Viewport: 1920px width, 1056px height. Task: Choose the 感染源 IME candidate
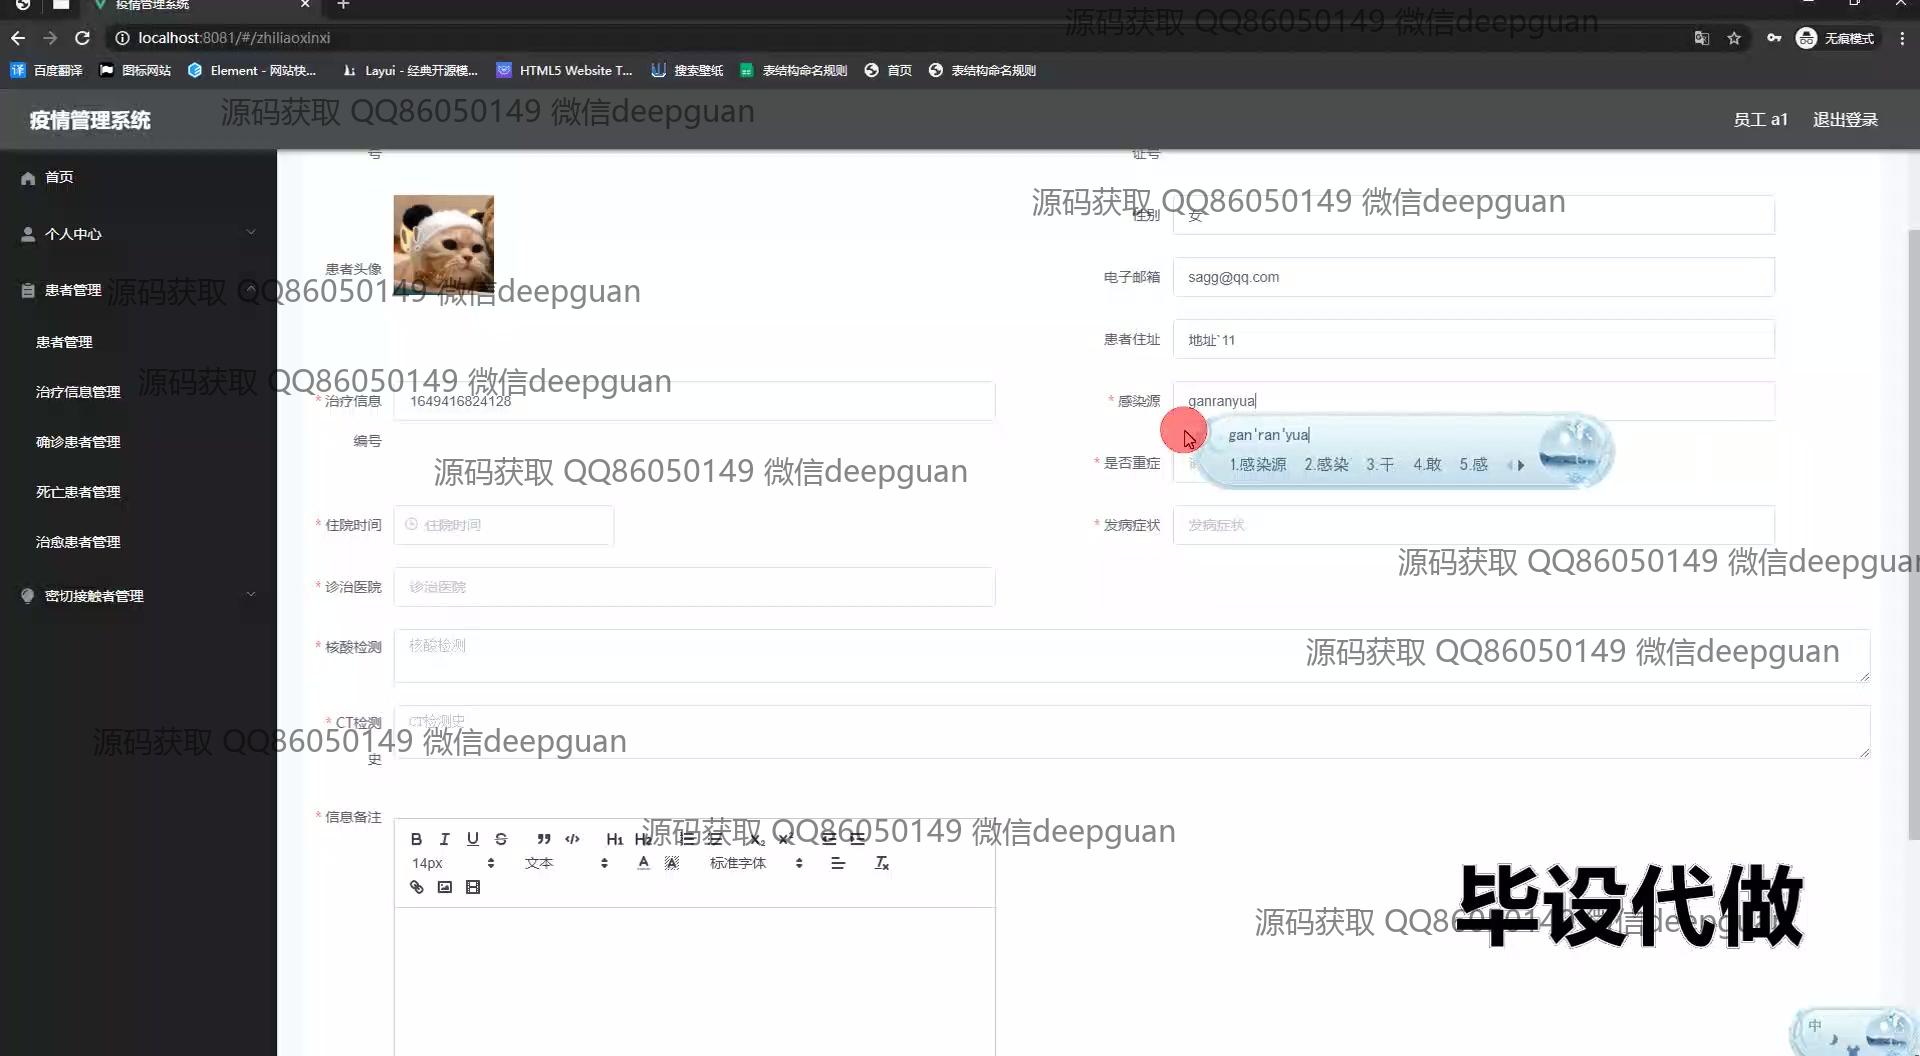[1257, 465]
